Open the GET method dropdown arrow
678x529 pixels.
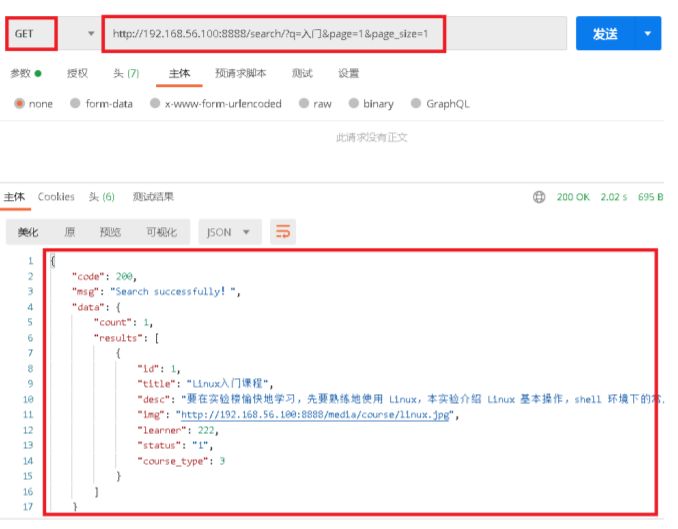pyautogui.click(x=91, y=33)
